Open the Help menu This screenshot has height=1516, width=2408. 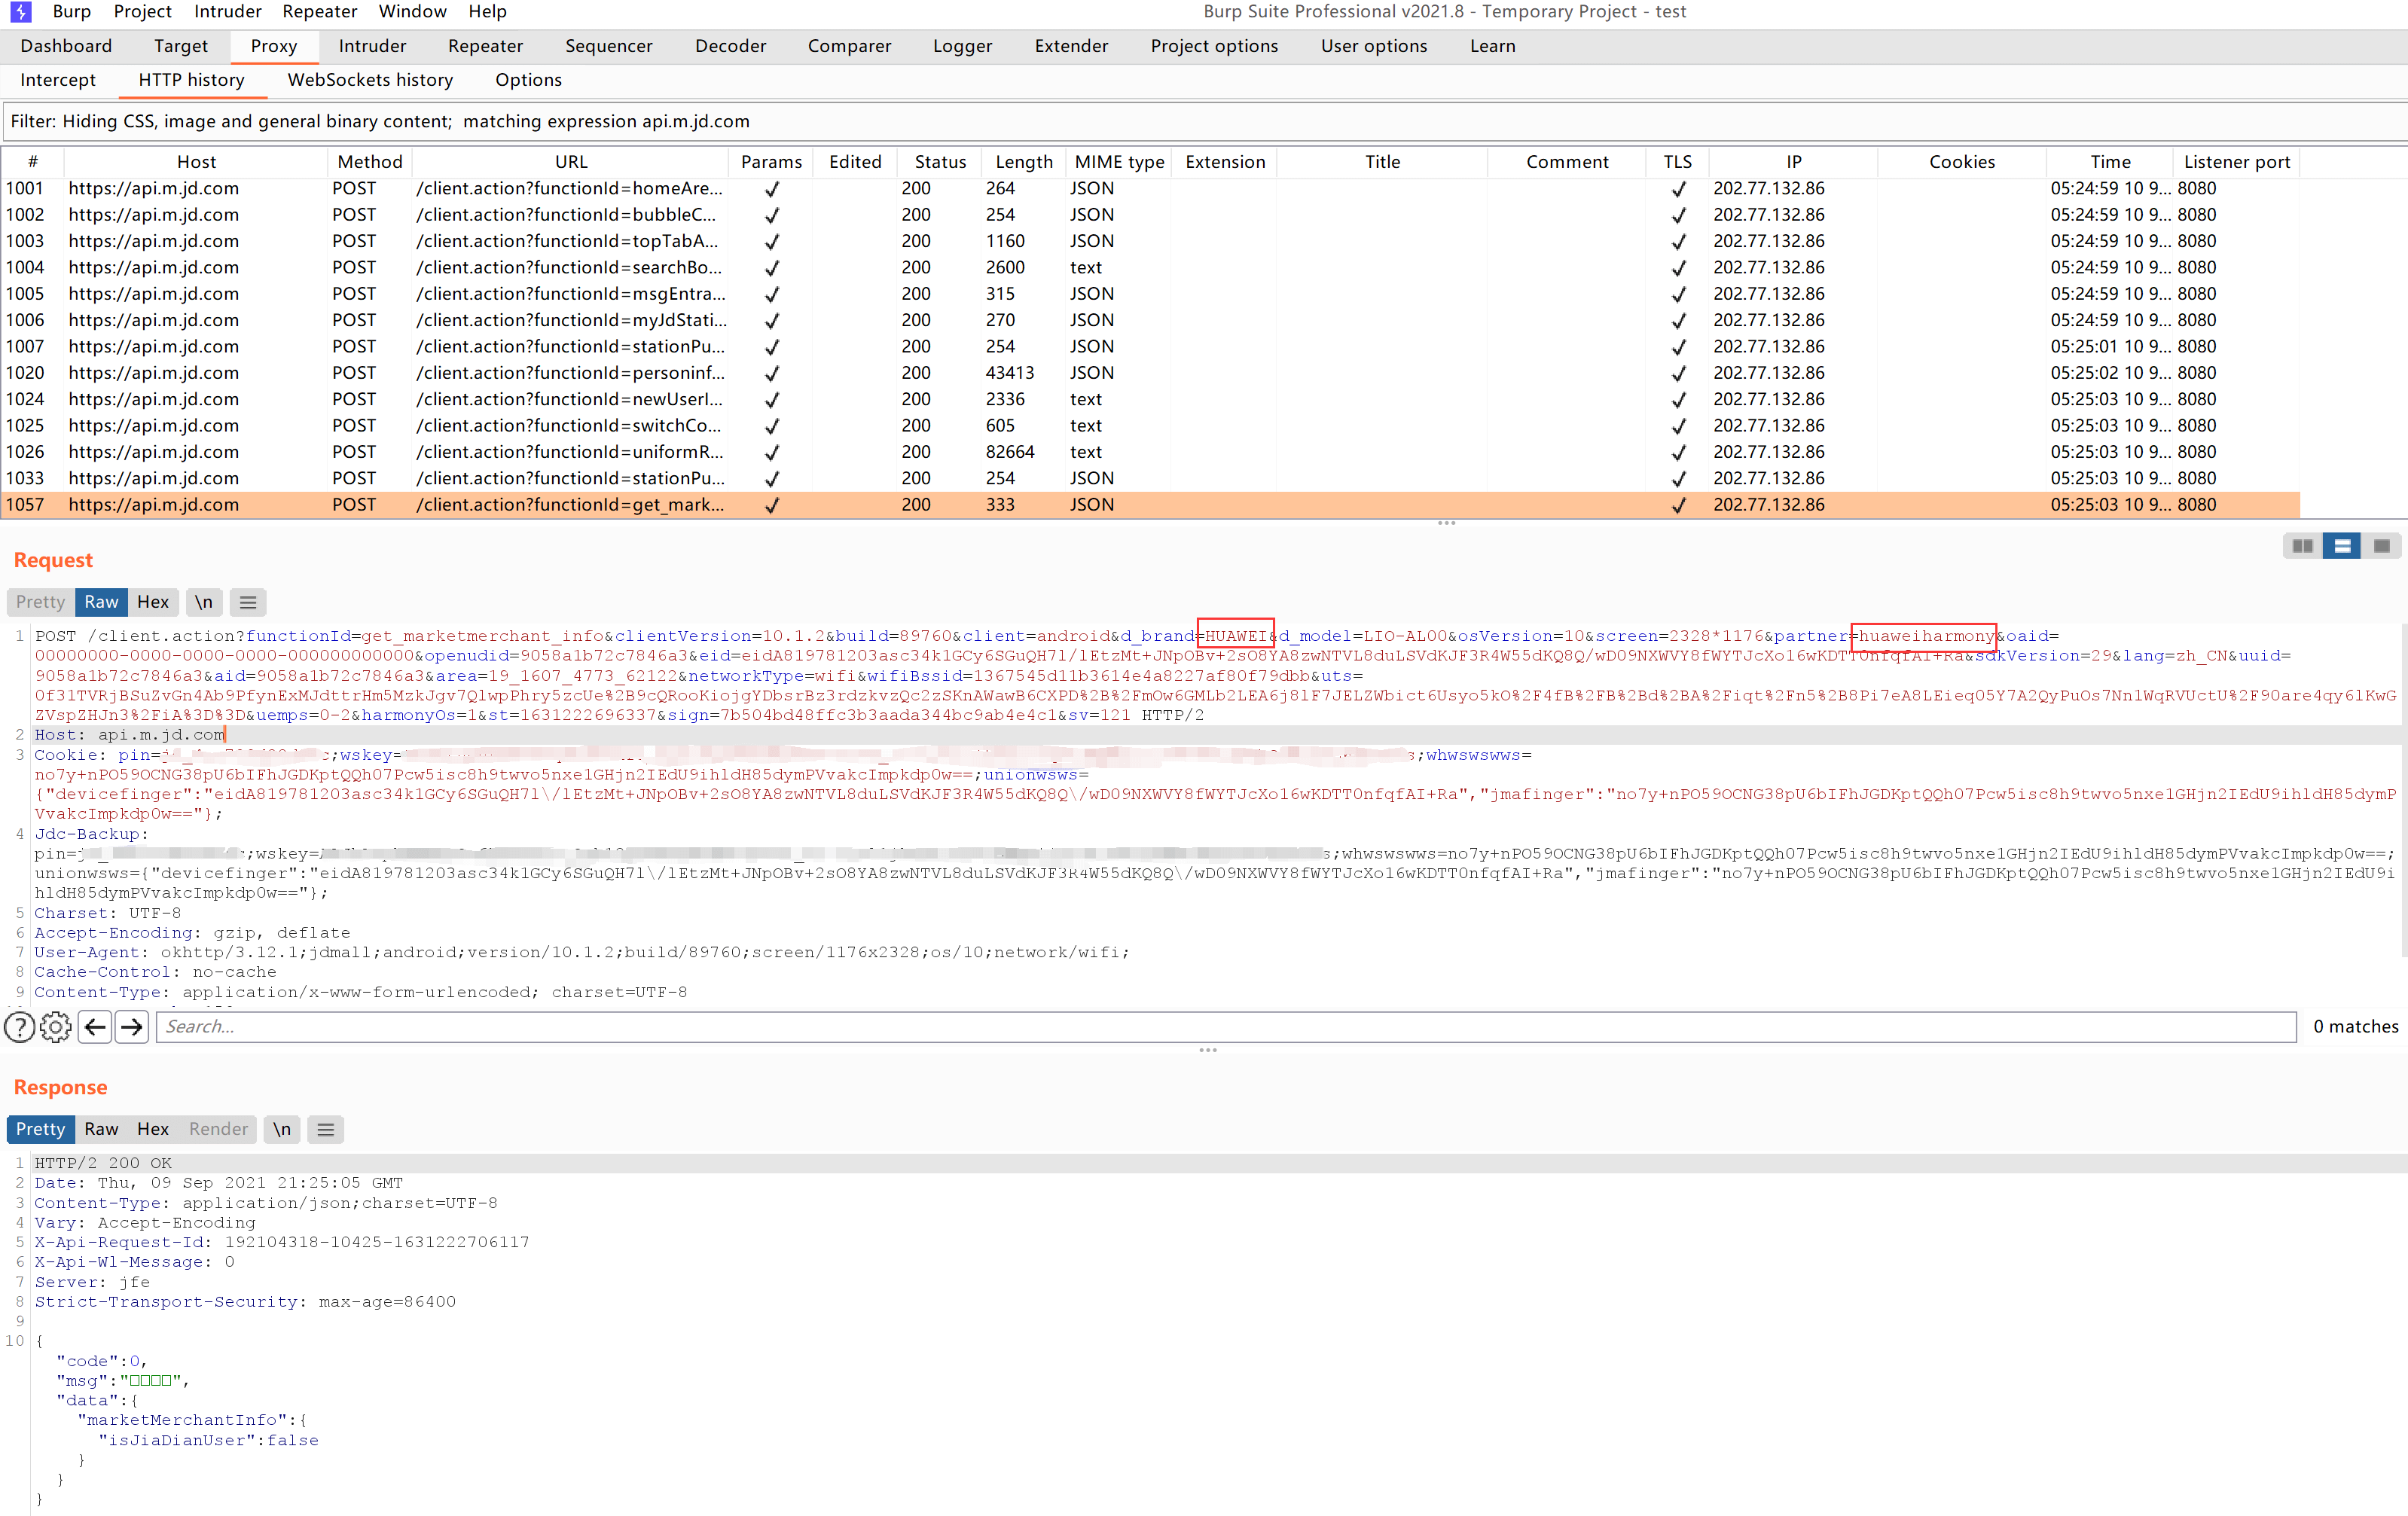488,12
